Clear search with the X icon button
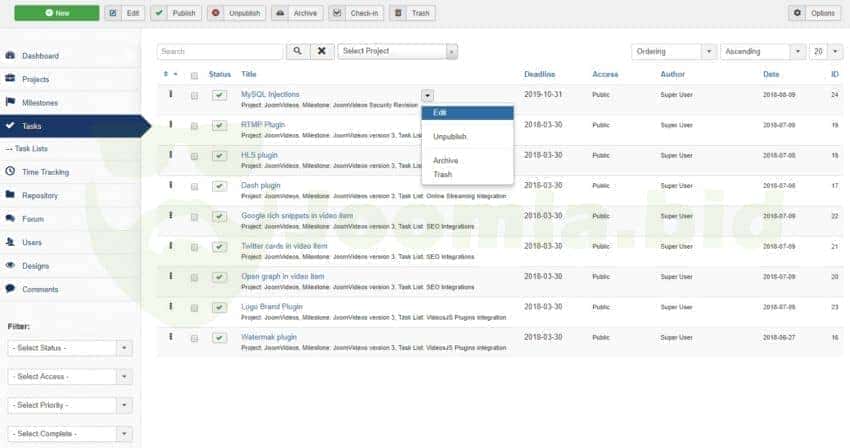850x448 pixels. [x=321, y=51]
